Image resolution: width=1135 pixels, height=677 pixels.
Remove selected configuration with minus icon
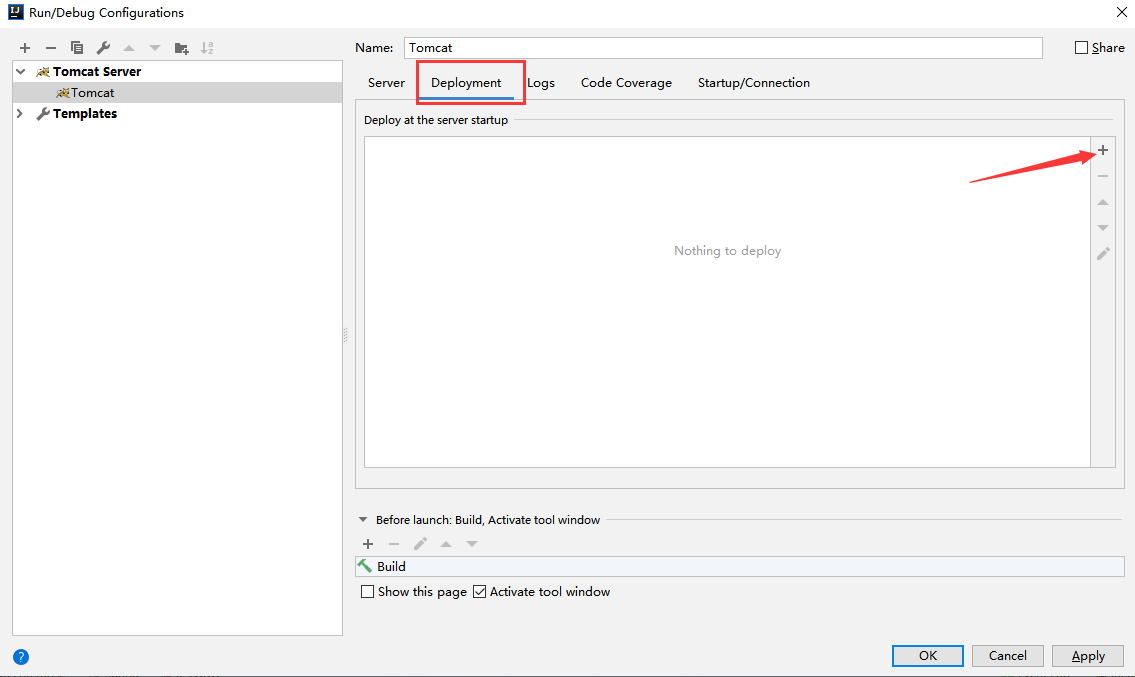pos(51,48)
